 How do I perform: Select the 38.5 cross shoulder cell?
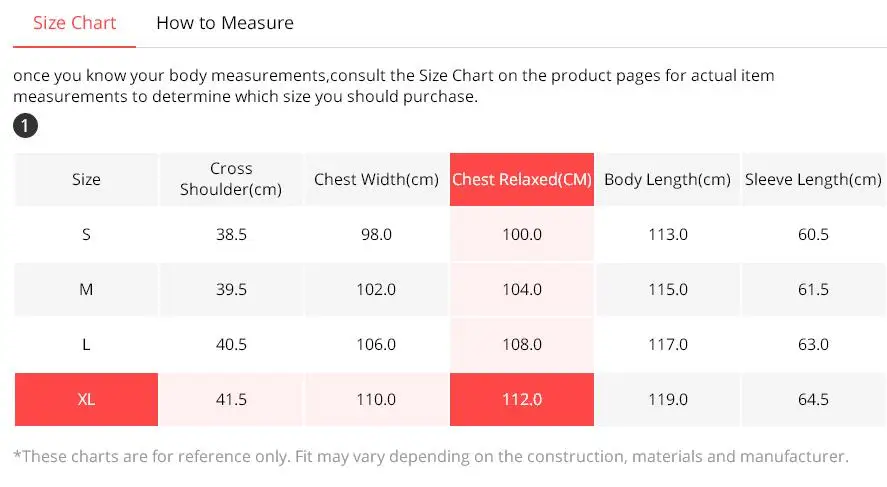231,235
